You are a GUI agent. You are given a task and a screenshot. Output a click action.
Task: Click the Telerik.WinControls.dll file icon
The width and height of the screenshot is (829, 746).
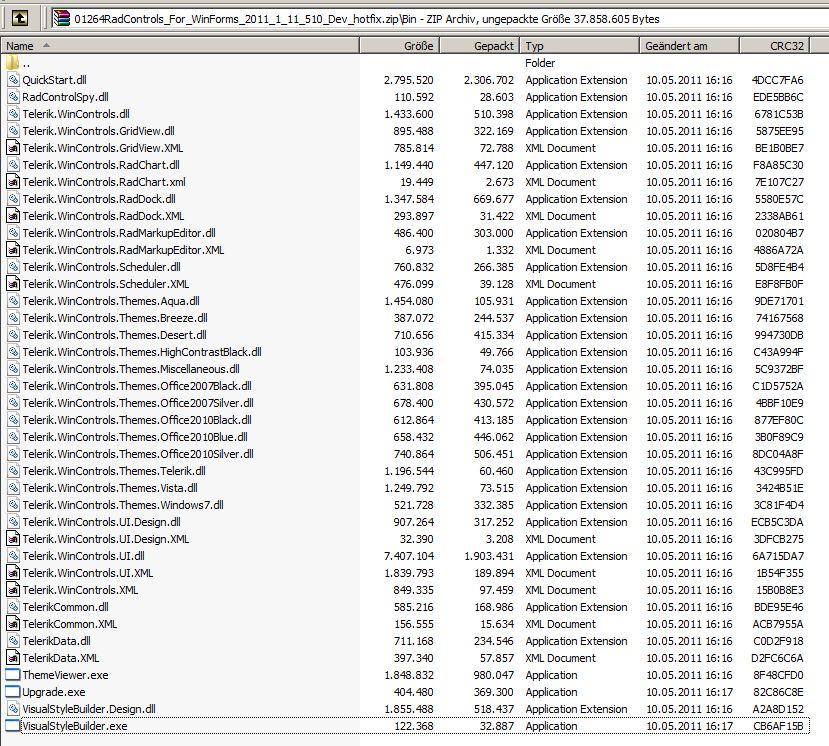13,114
